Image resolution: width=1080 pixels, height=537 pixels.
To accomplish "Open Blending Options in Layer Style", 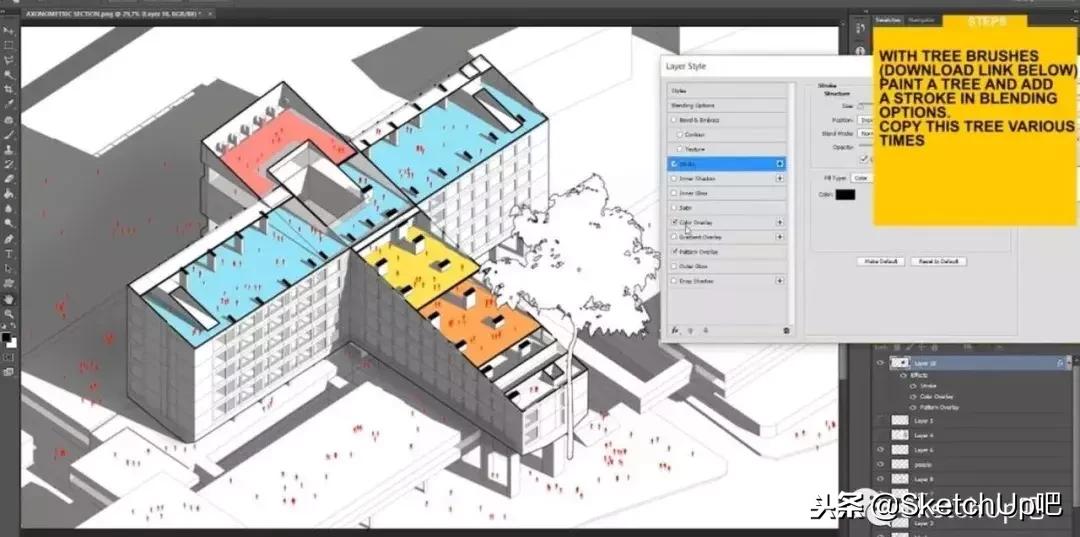I will [x=727, y=105].
